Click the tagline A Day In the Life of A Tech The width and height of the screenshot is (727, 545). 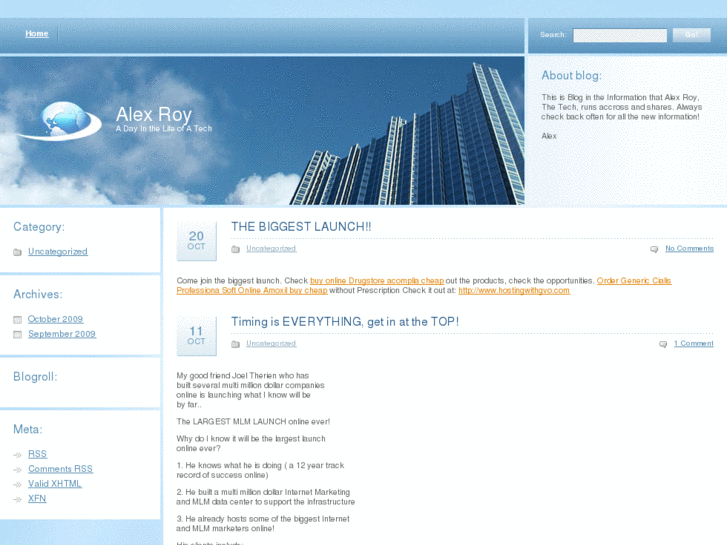[164, 128]
